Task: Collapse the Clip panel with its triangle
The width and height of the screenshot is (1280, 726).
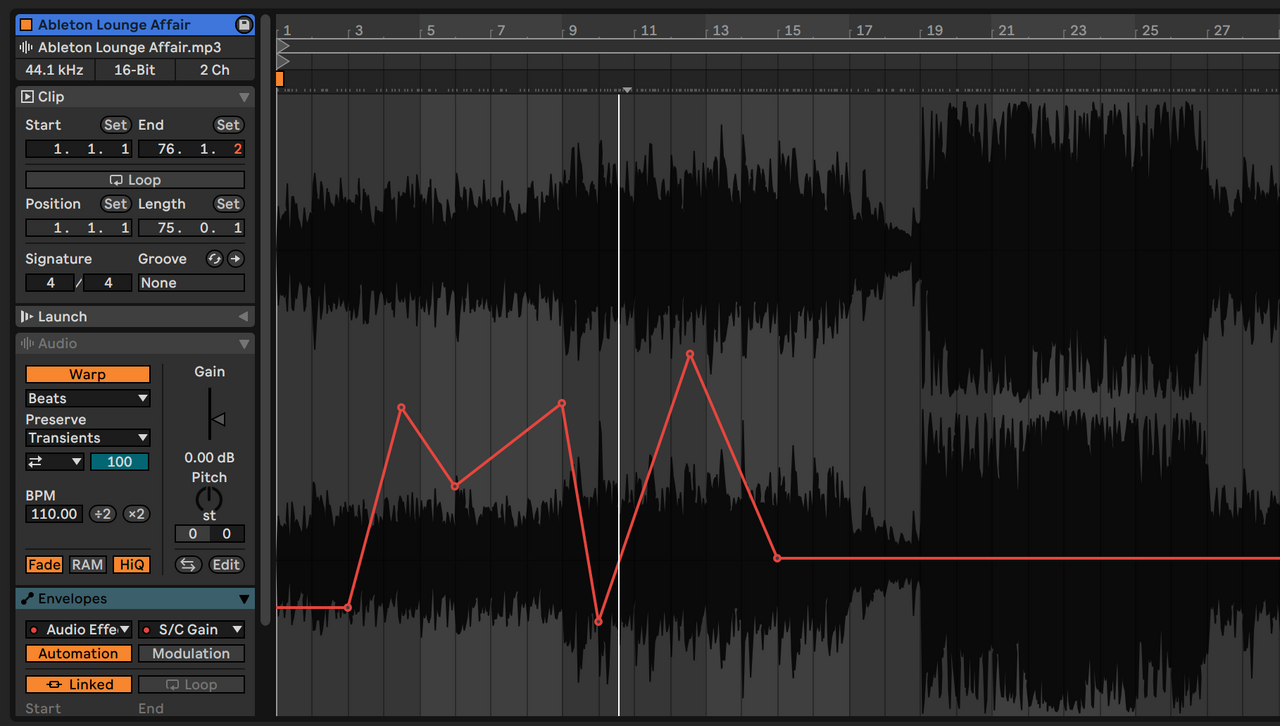Action: pyautogui.click(x=244, y=97)
